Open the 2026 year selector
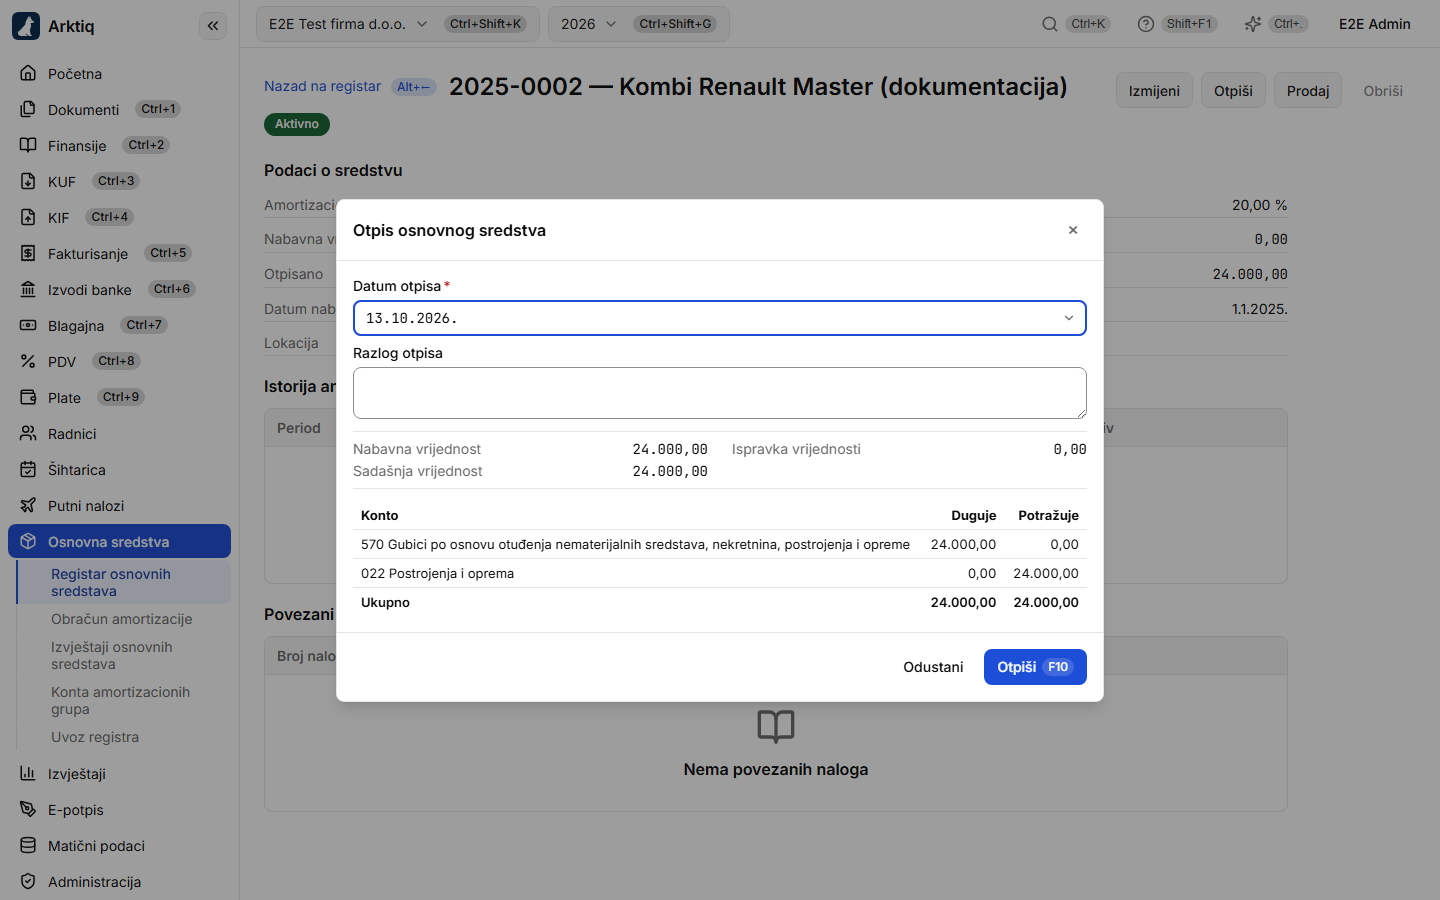 point(639,24)
